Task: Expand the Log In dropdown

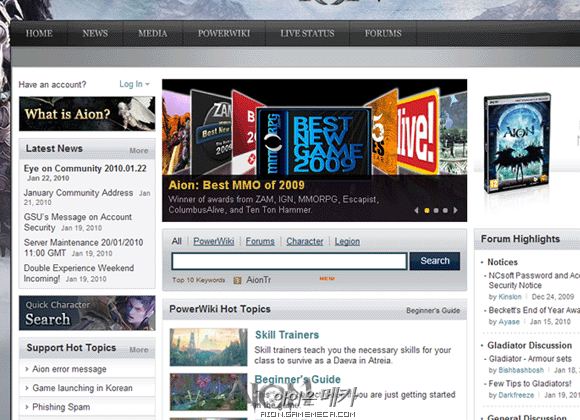Action: point(134,84)
